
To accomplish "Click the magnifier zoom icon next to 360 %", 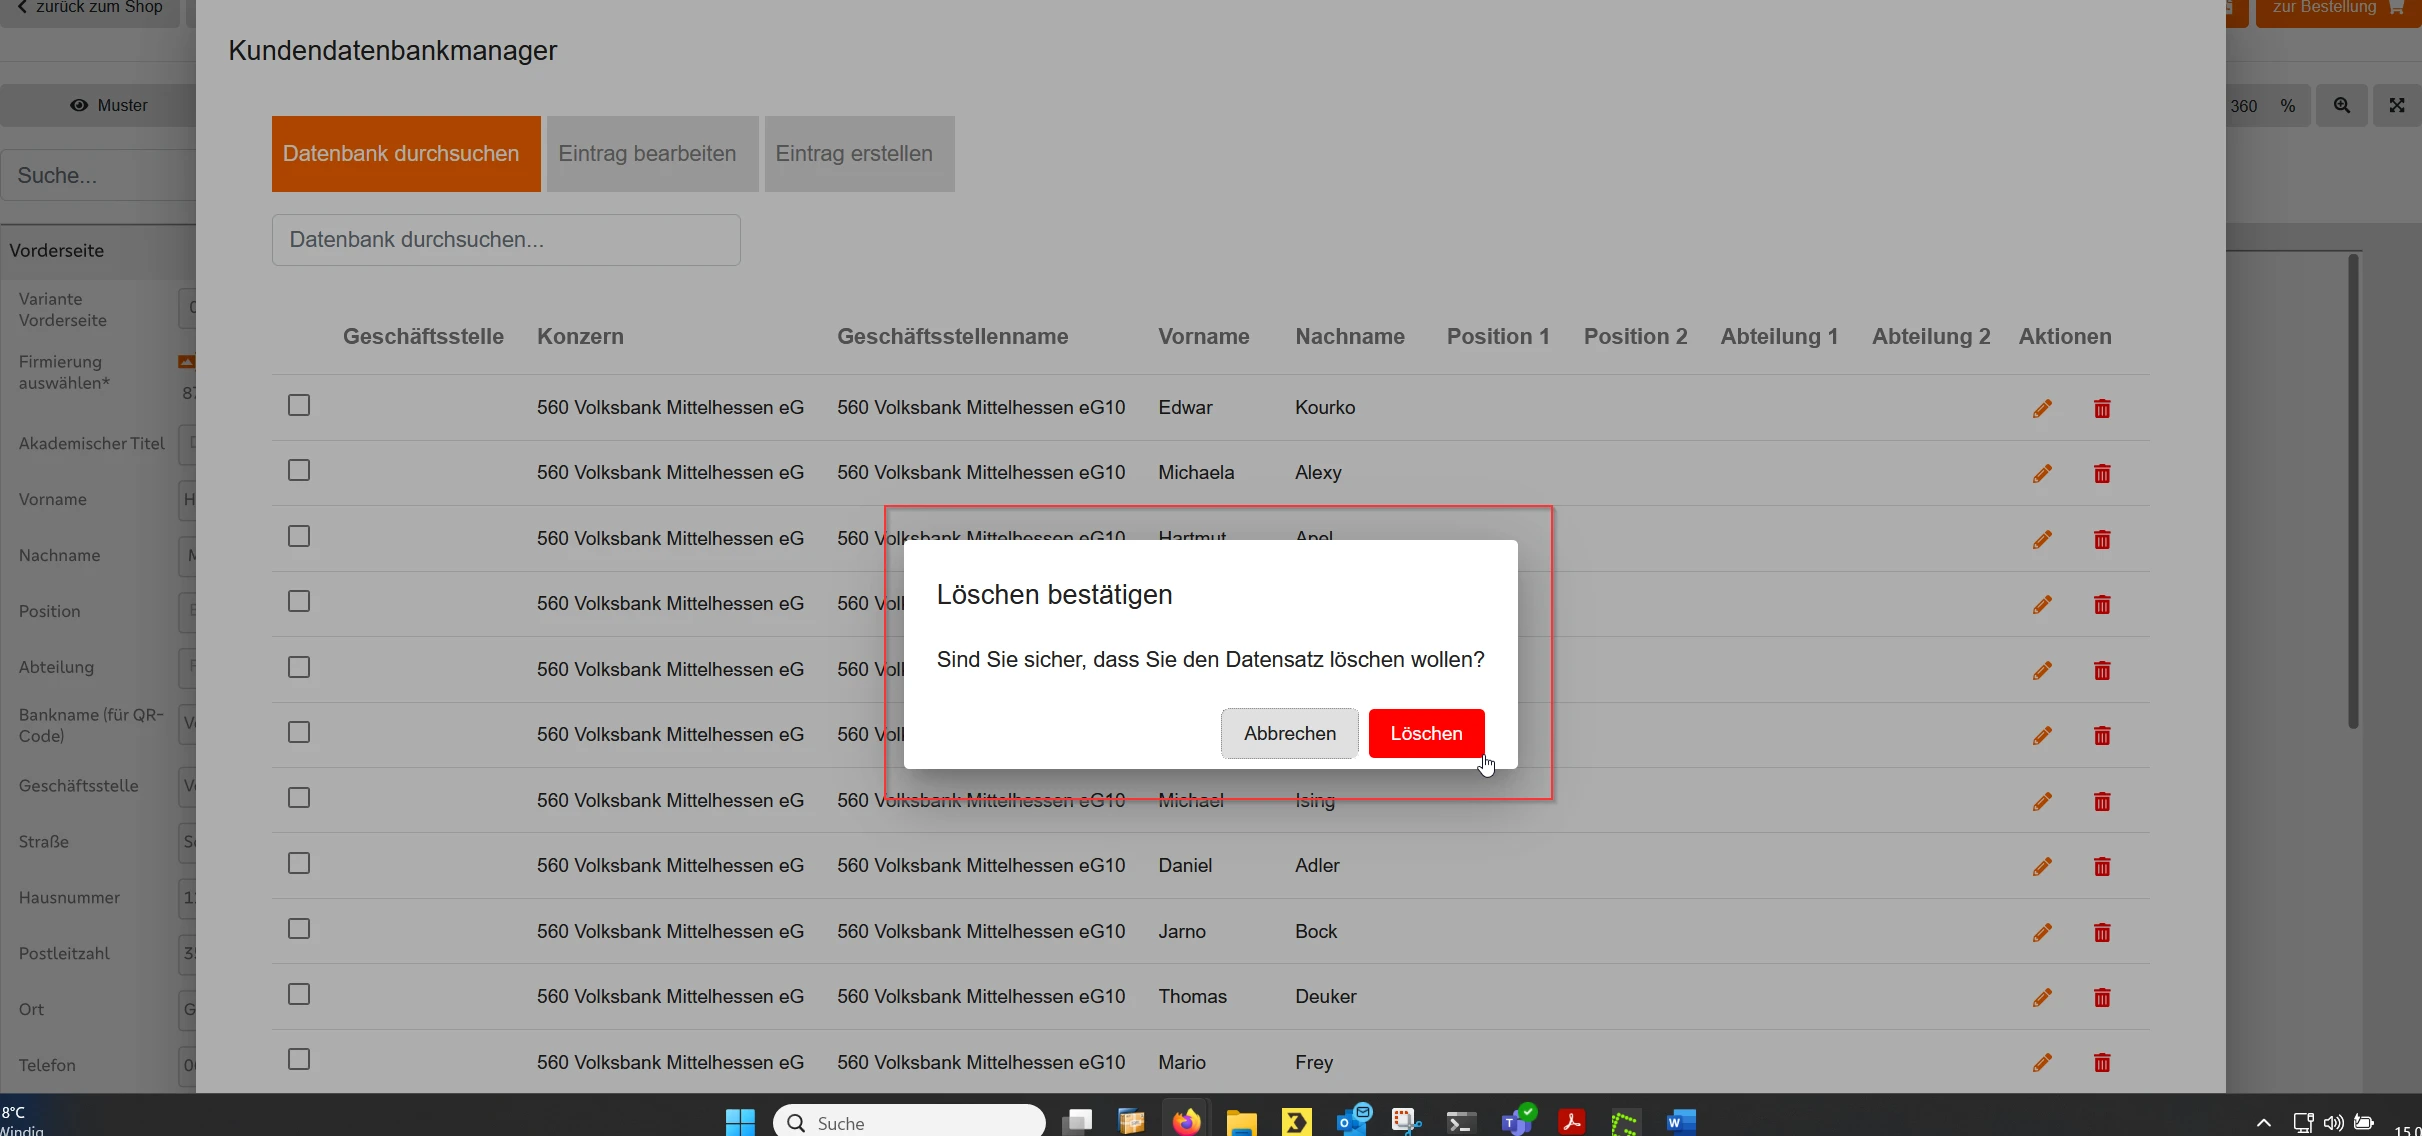I will (2342, 106).
